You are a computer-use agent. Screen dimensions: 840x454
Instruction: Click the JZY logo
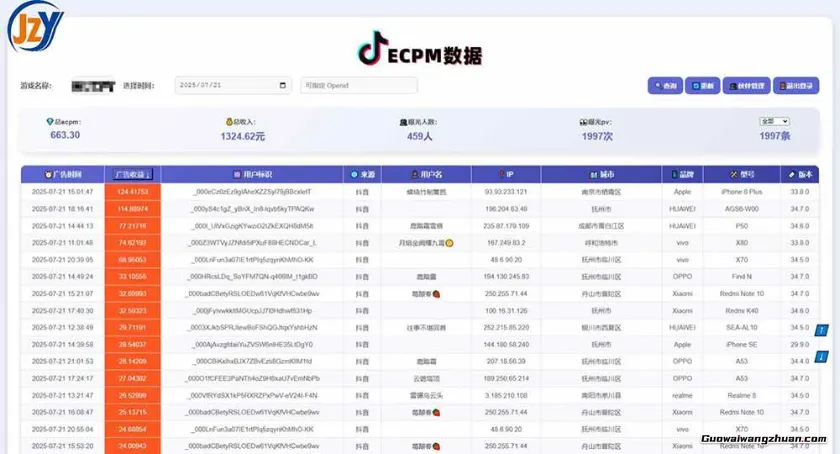pos(35,27)
